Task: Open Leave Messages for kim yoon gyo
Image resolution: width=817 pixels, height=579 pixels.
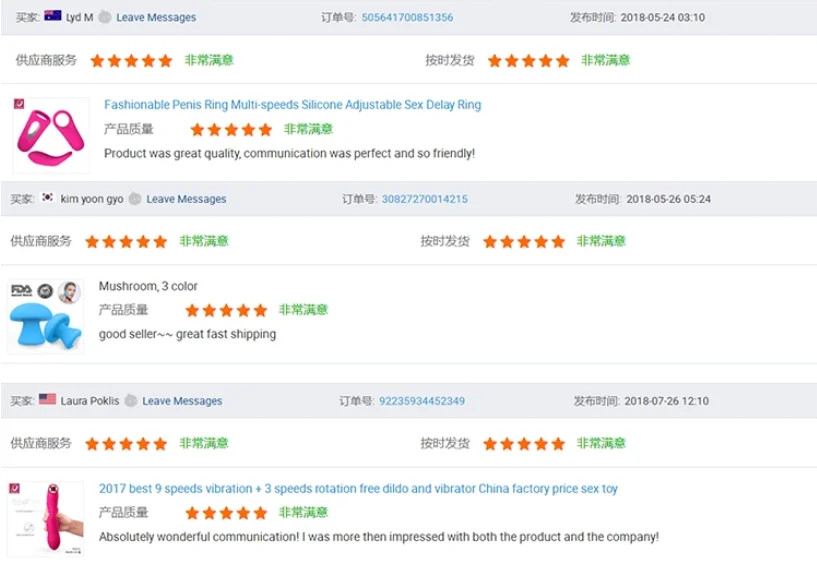Action: (x=186, y=199)
